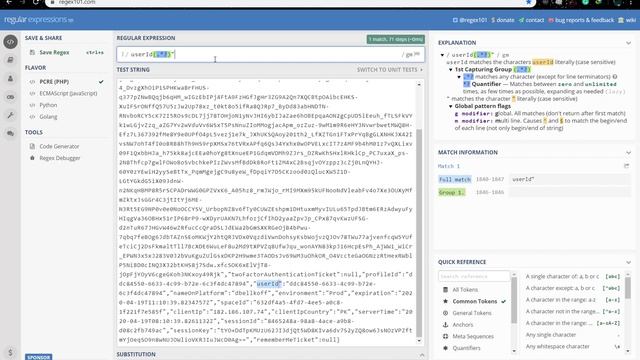640x360 pixels.
Task: Open Meta Sequences reference category
Action: (x=474, y=336)
